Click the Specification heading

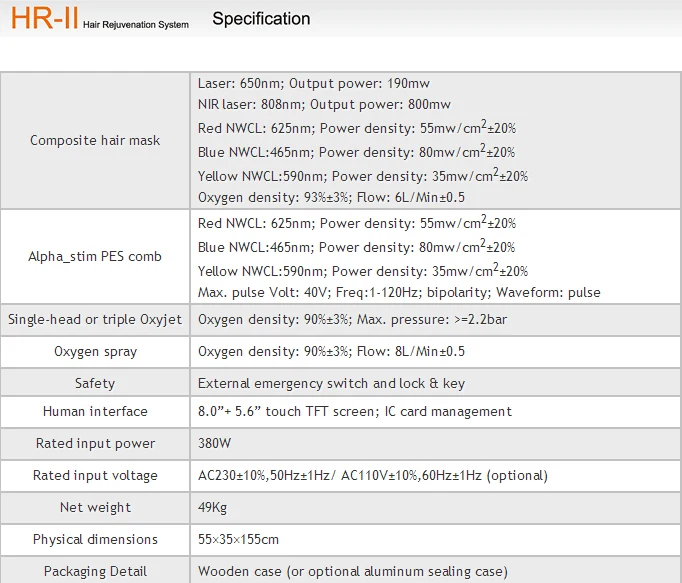pos(261,19)
